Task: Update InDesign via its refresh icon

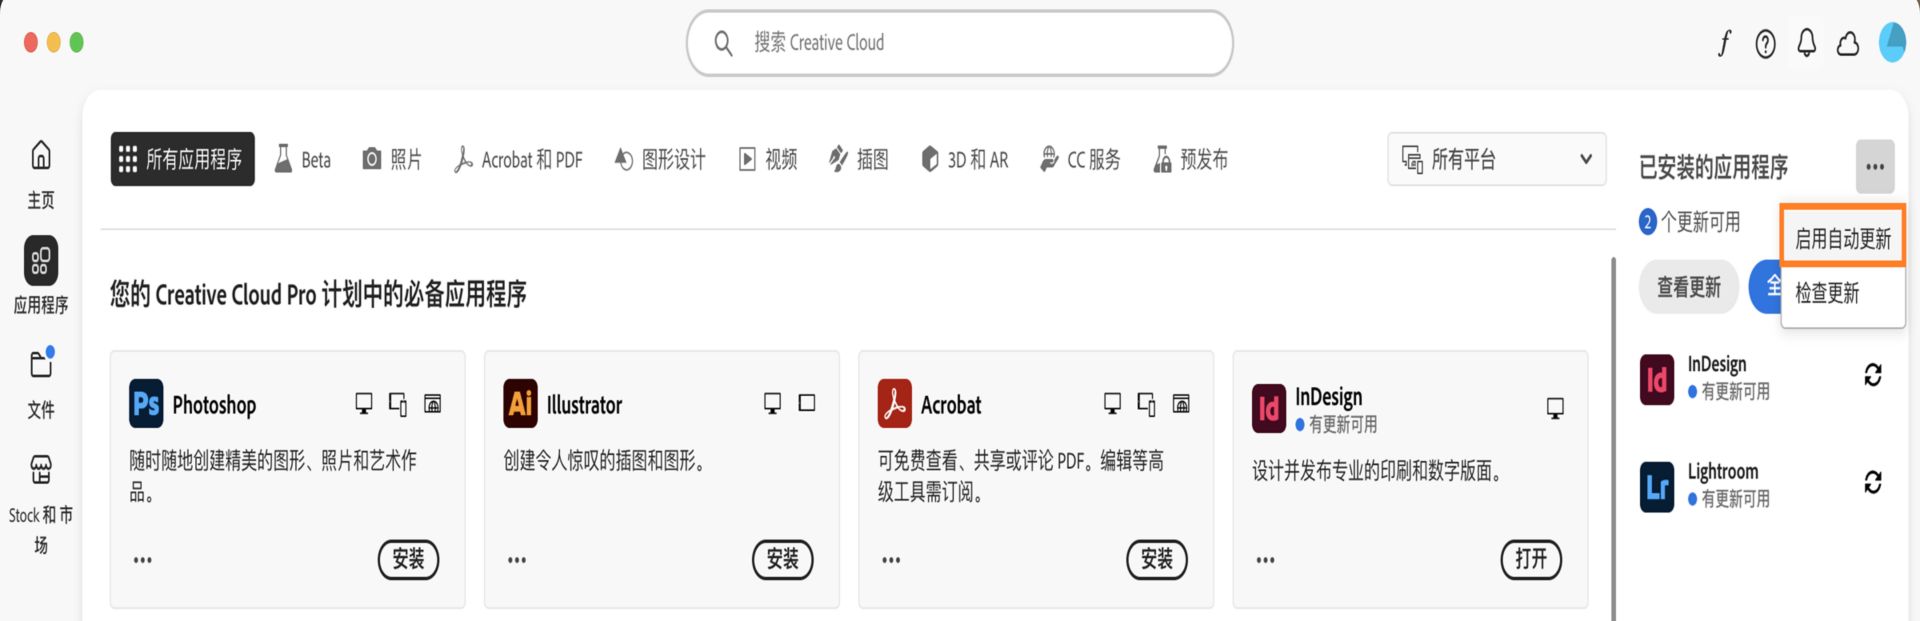Action: pos(1873,375)
